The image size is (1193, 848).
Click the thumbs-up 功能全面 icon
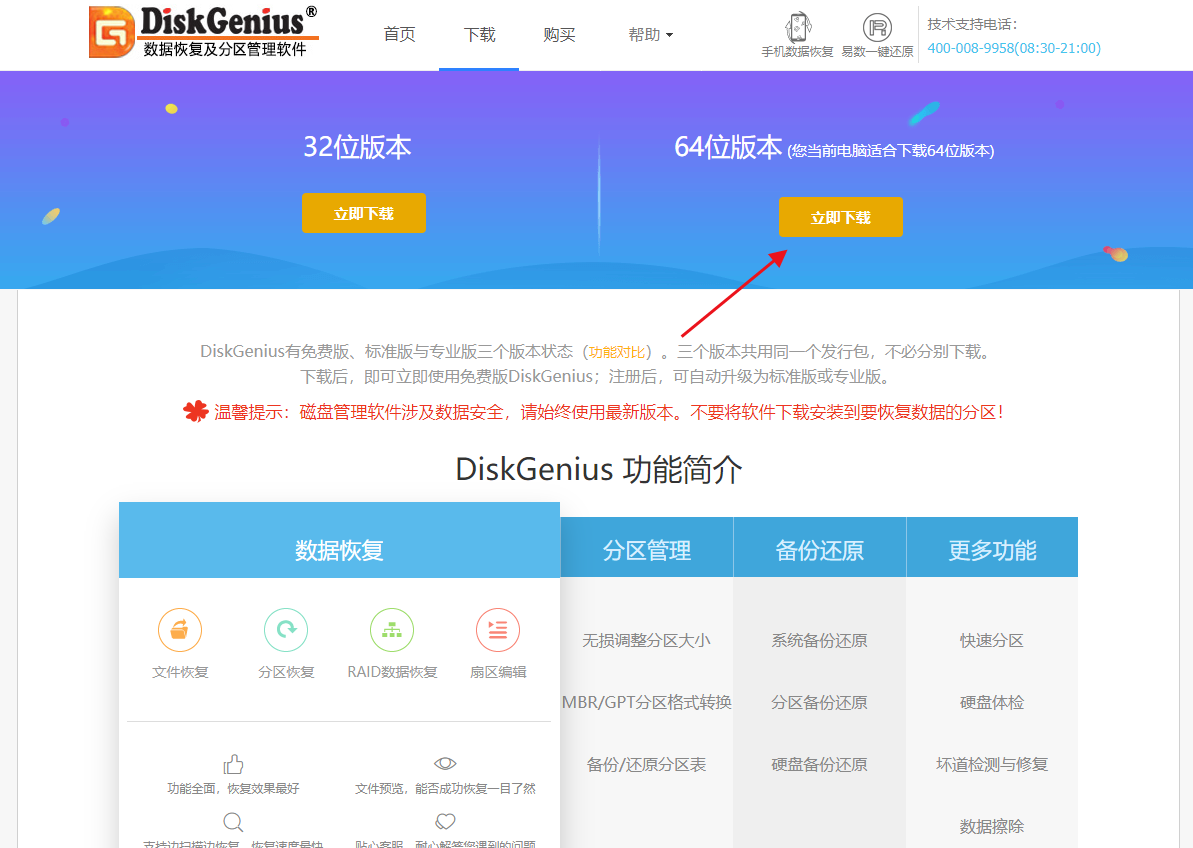point(233,765)
